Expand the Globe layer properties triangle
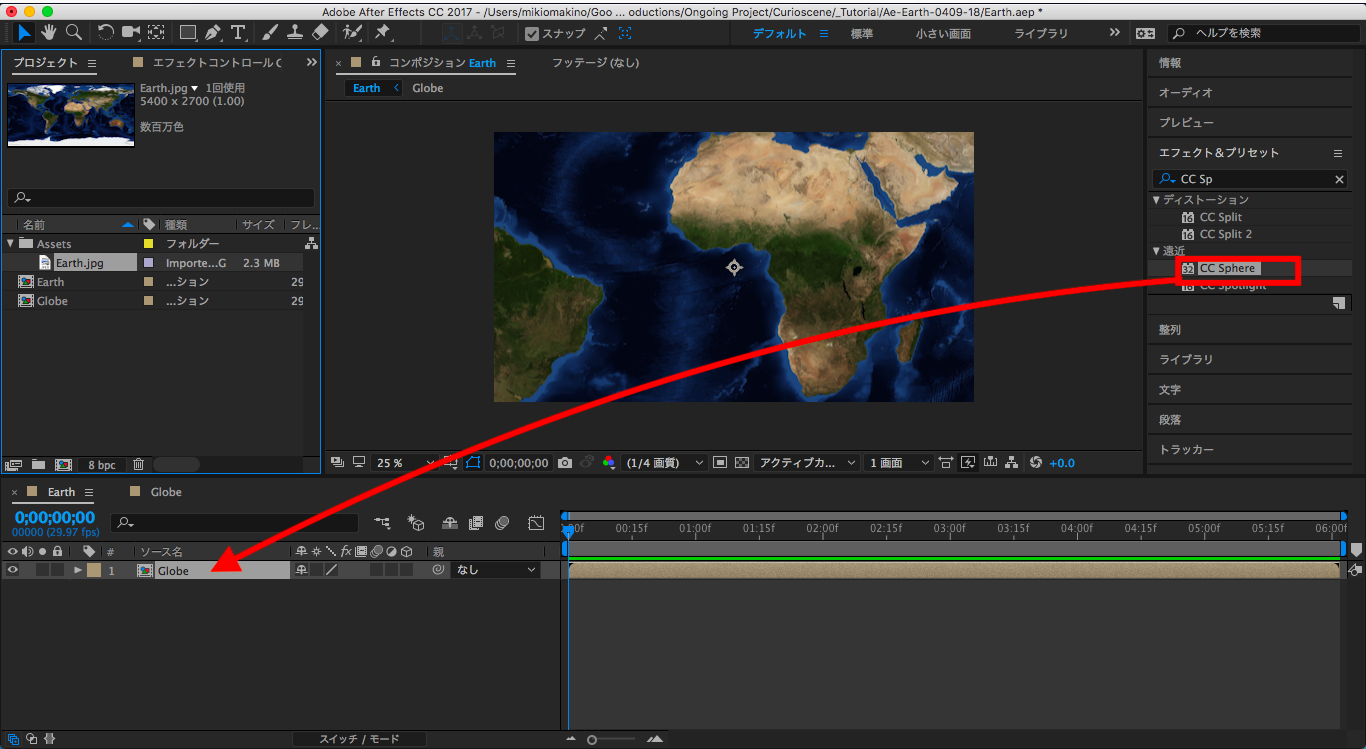Image resolution: width=1366 pixels, height=749 pixels. [x=78, y=570]
